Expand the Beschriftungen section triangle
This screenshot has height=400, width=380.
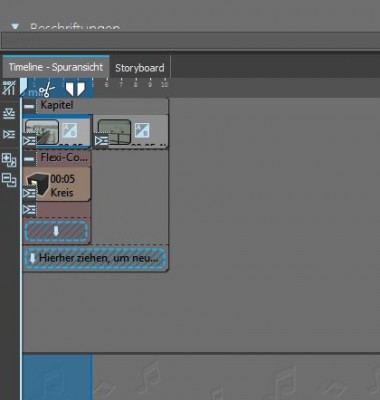[x=15, y=27]
